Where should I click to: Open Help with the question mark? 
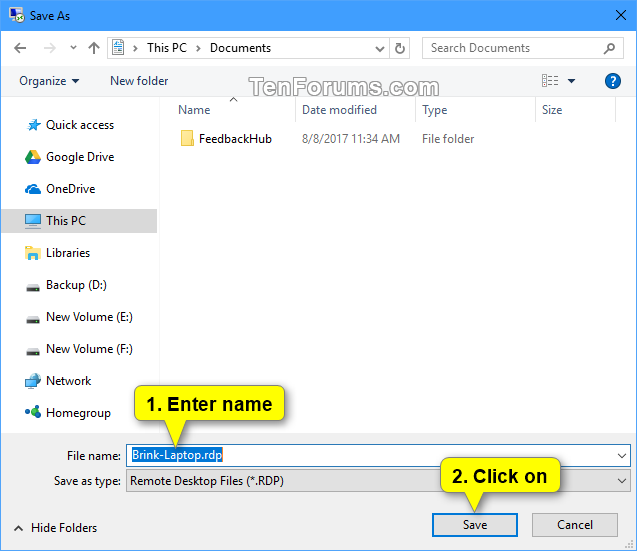(612, 81)
